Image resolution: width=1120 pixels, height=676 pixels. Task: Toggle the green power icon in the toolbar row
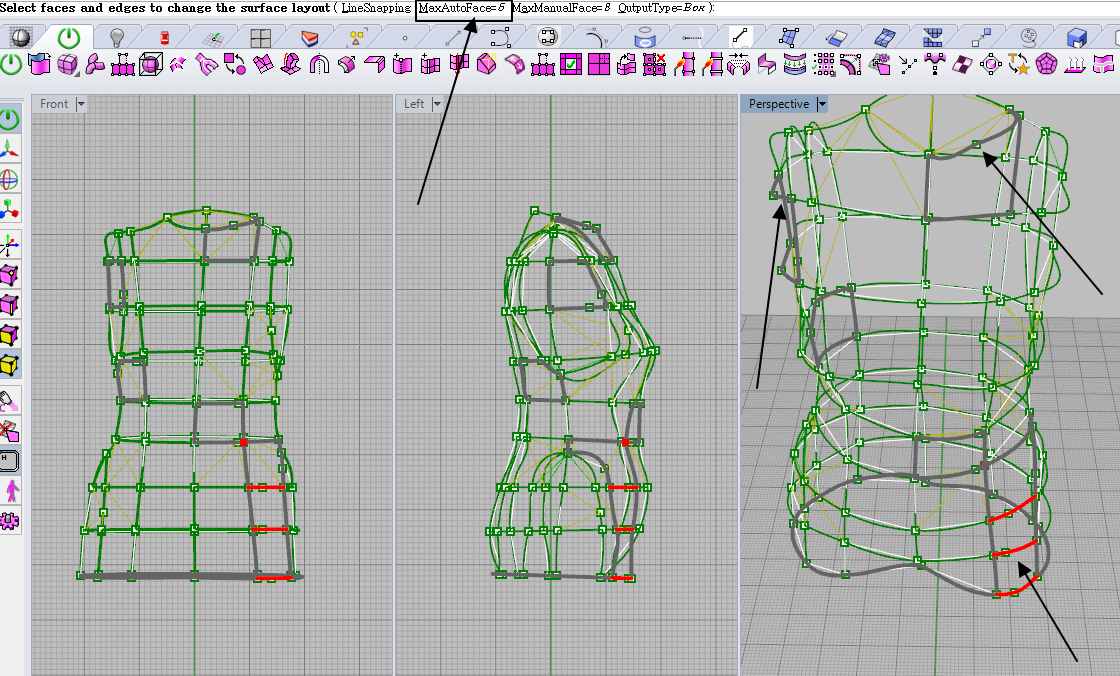coord(10,65)
